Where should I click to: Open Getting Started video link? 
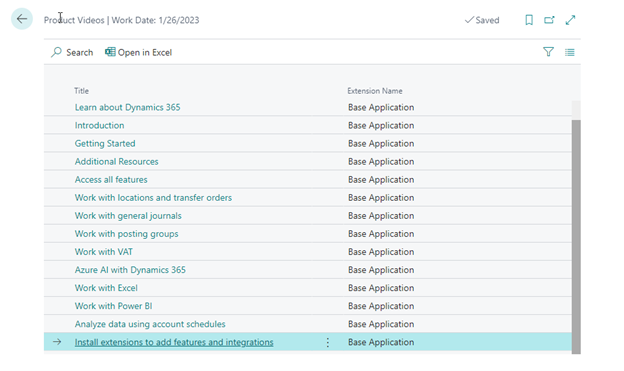105,144
